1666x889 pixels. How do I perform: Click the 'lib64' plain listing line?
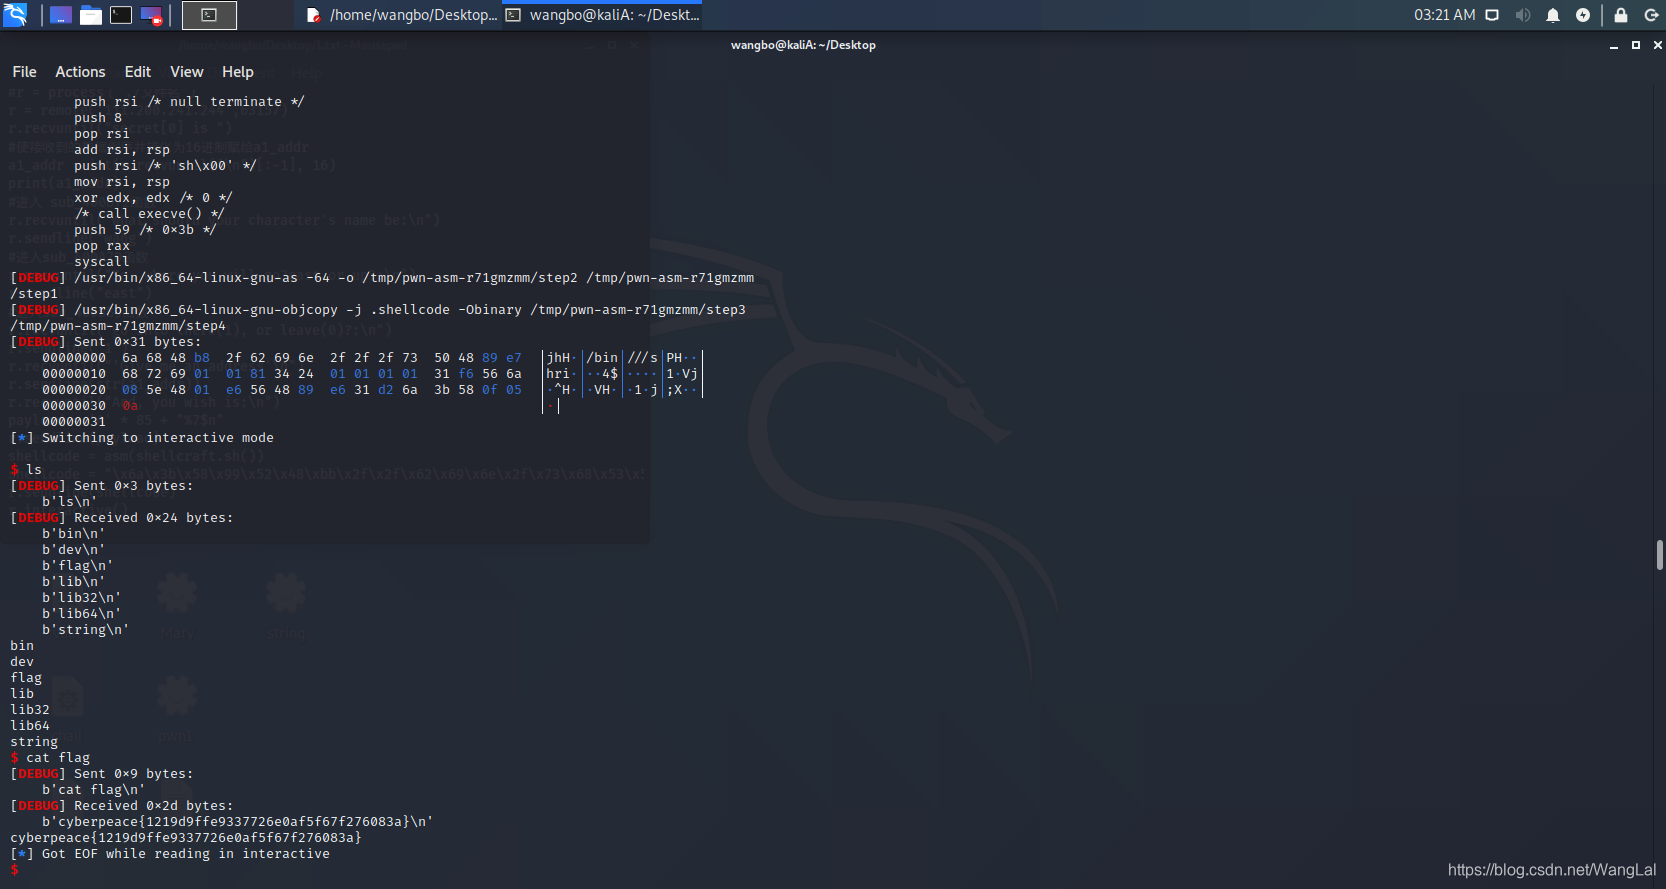(x=30, y=726)
